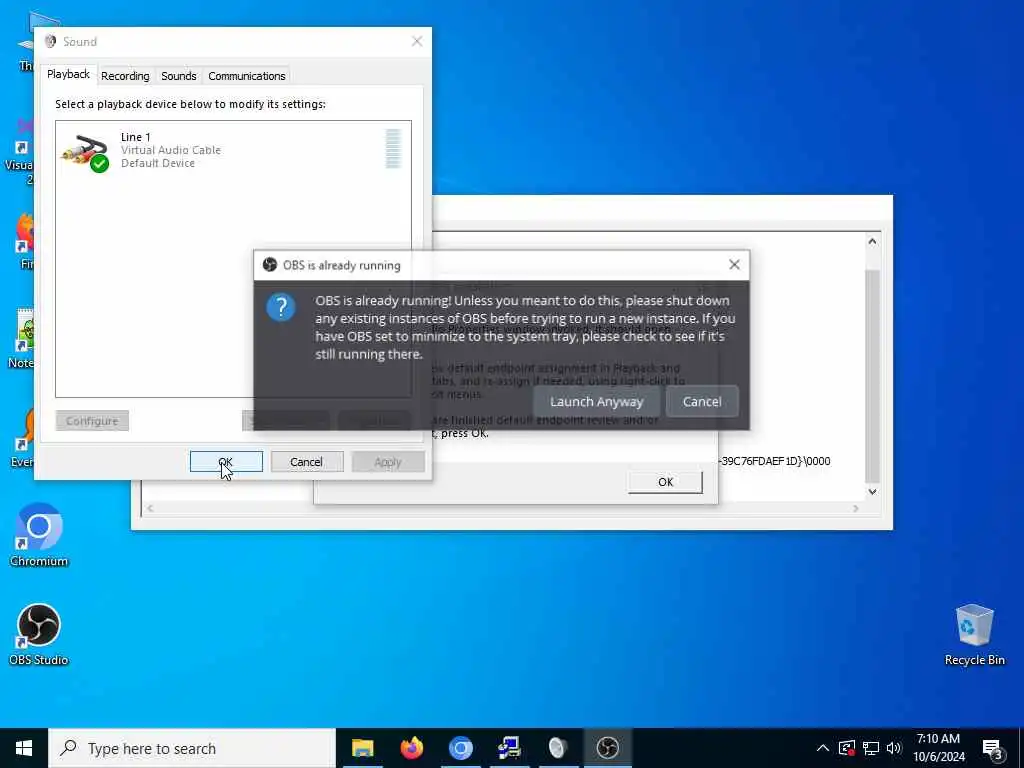The image size is (1024, 768).
Task: Click OK in the background endpoint dialog
Action: click(x=665, y=482)
